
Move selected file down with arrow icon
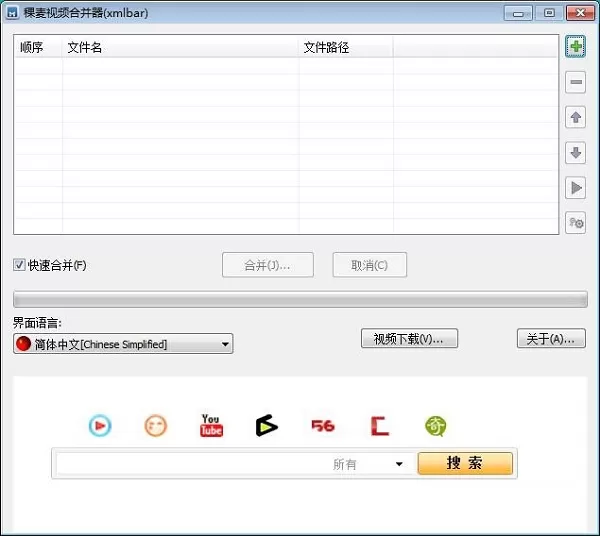576,153
